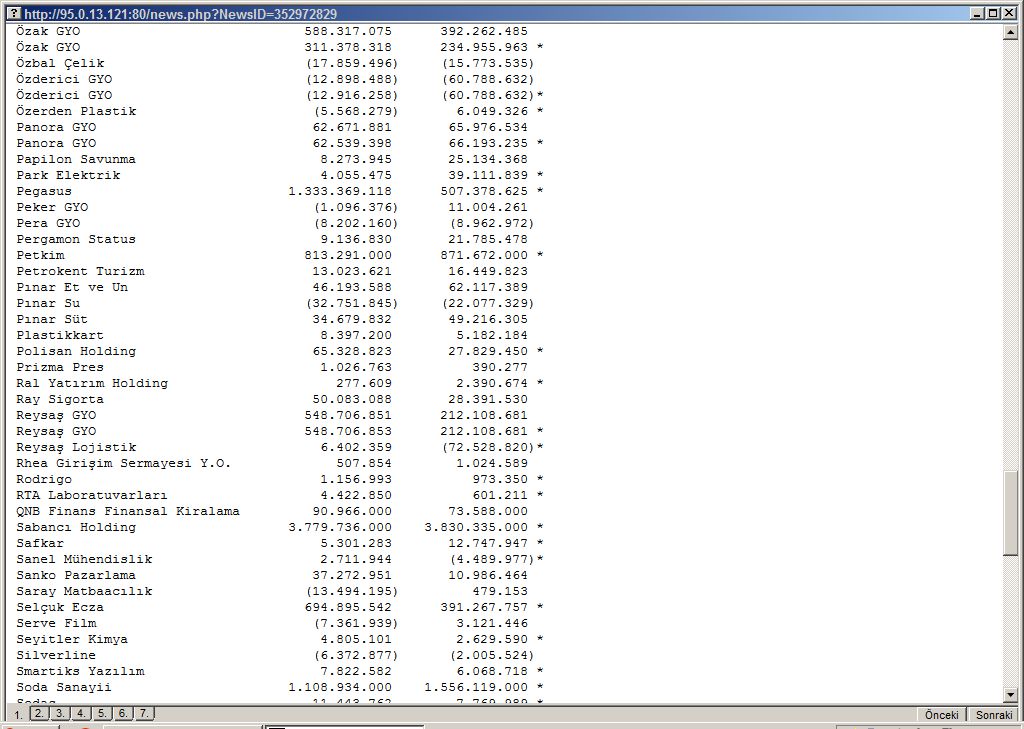Select Pera GYO in the list
Viewport: 1024px width, 729px height.
click(48, 223)
